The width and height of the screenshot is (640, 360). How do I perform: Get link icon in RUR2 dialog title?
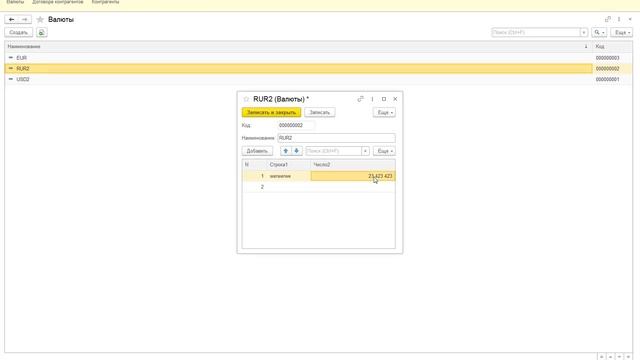(360, 99)
